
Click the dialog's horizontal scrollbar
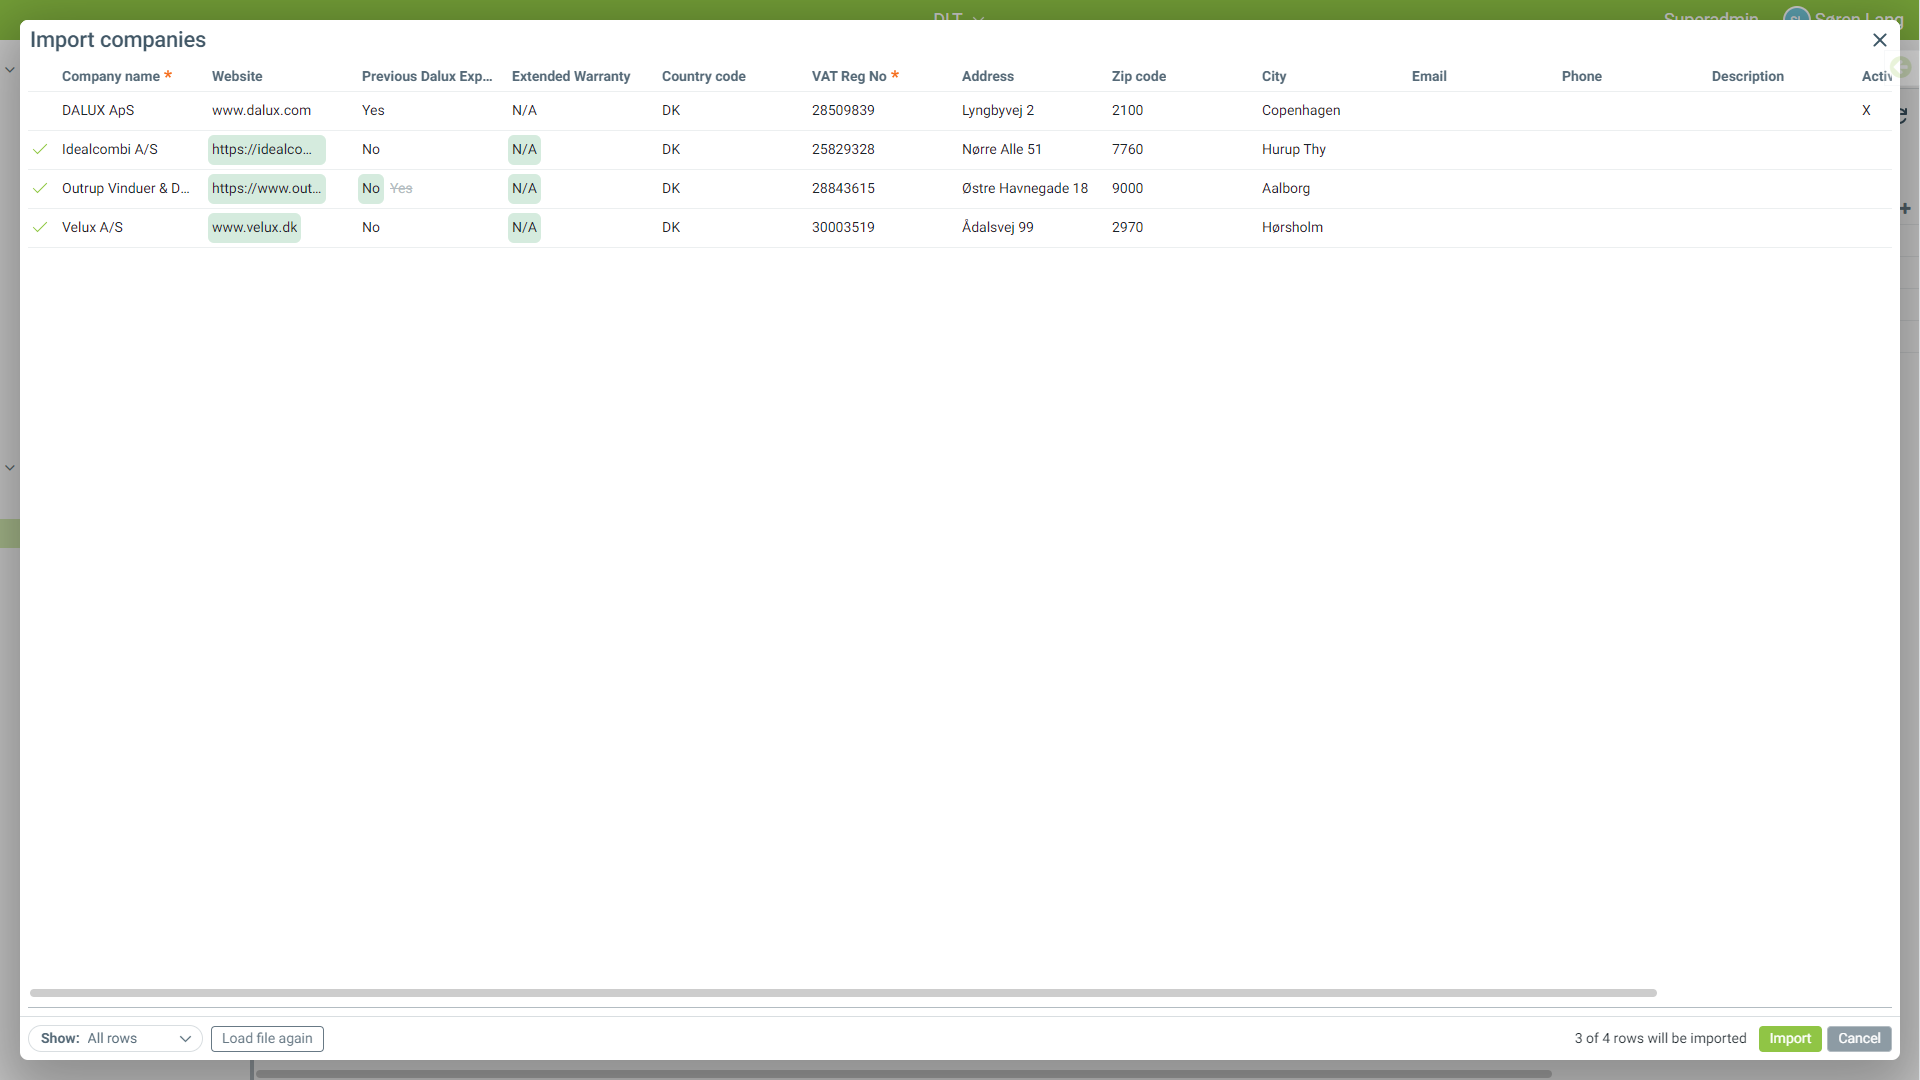[842, 993]
